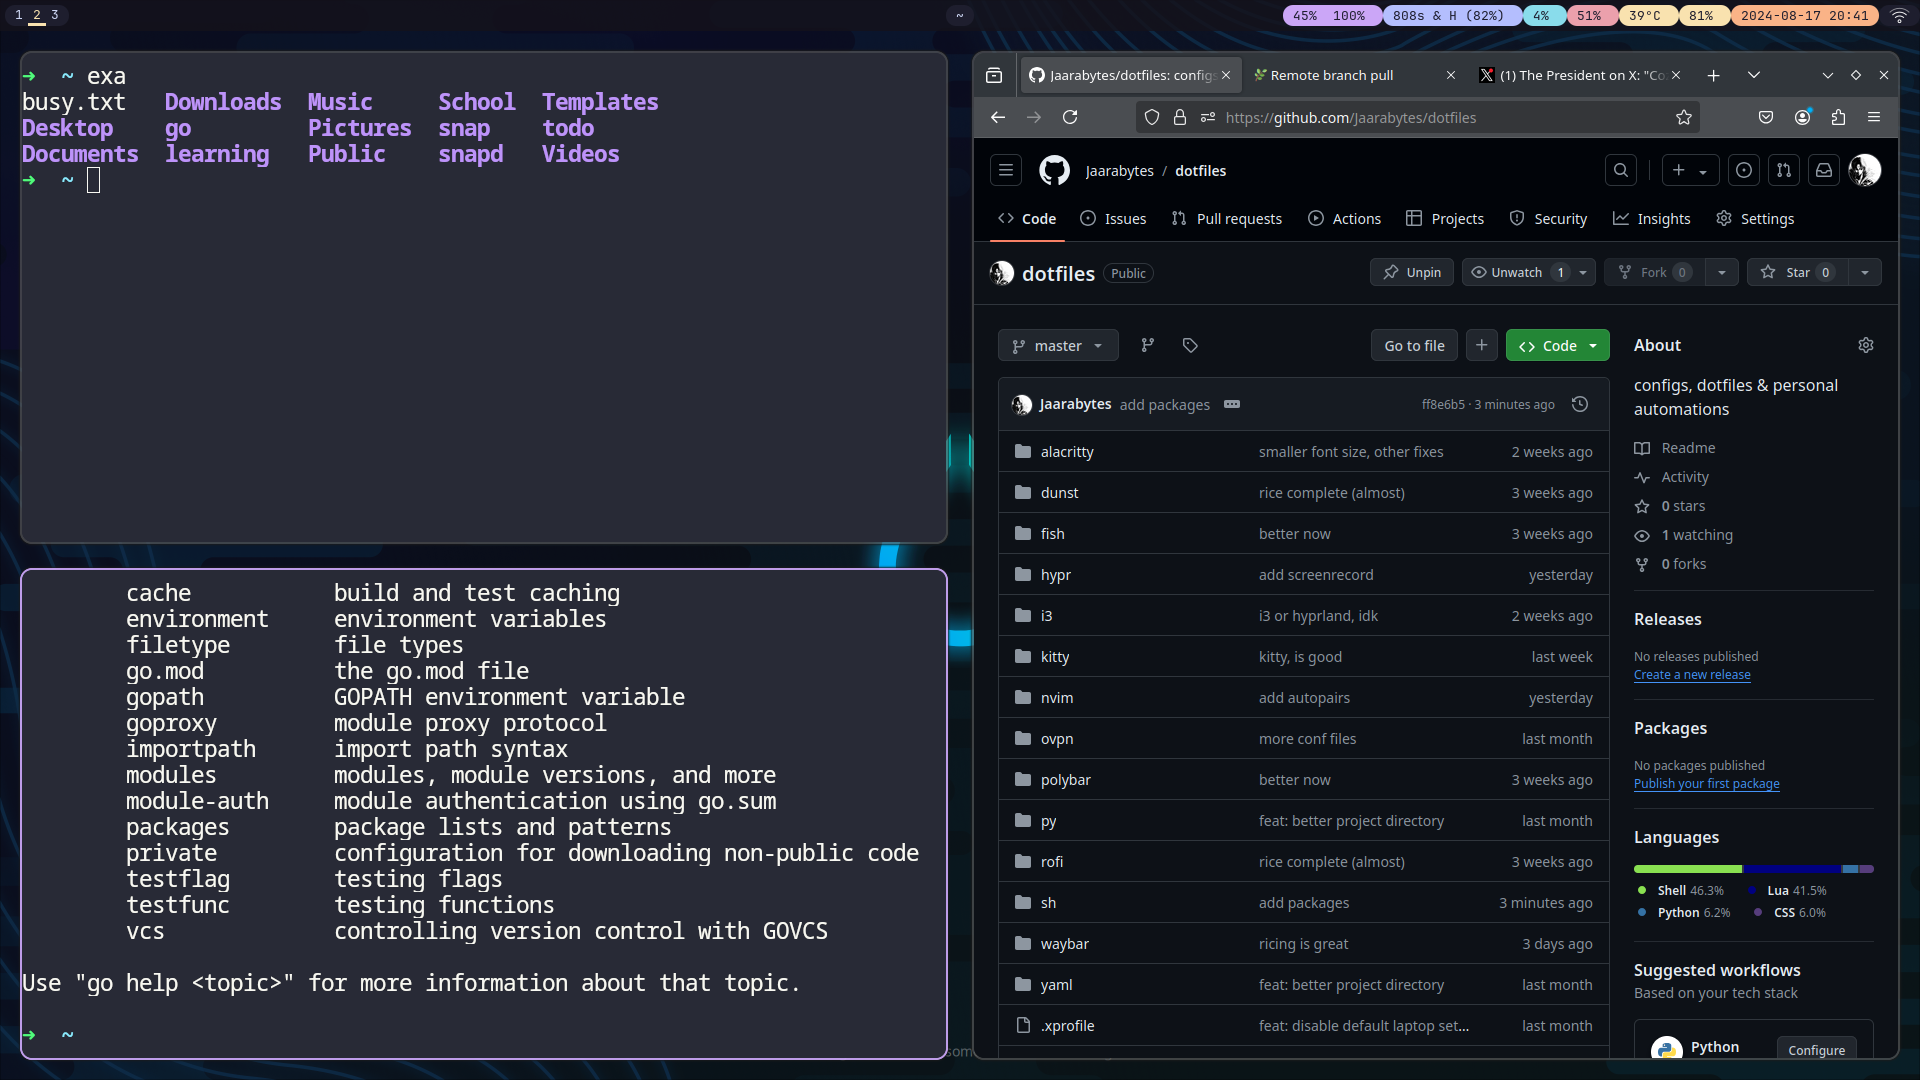Click the GitHub repository Code tab

(x=1039, y=218)
